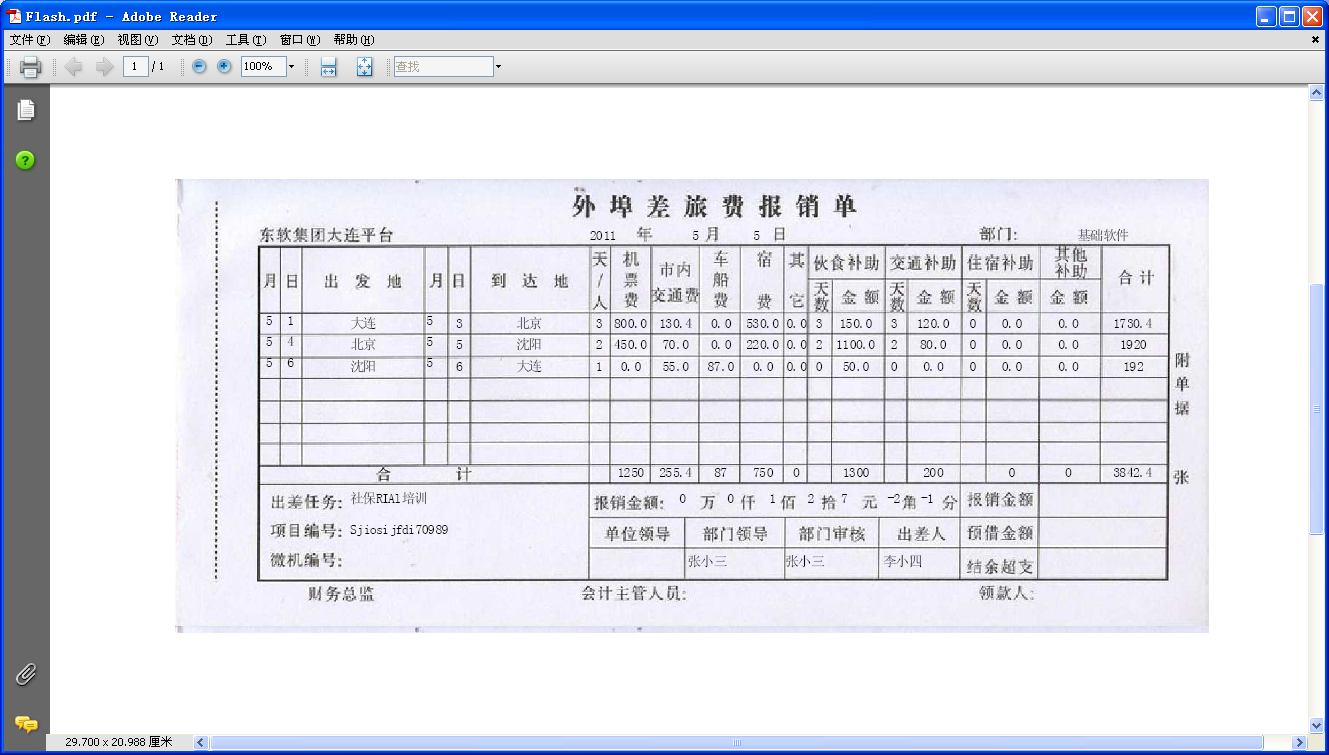Click the label 会计主管人员
This screenshot has width=1329, height=755.
634,594
